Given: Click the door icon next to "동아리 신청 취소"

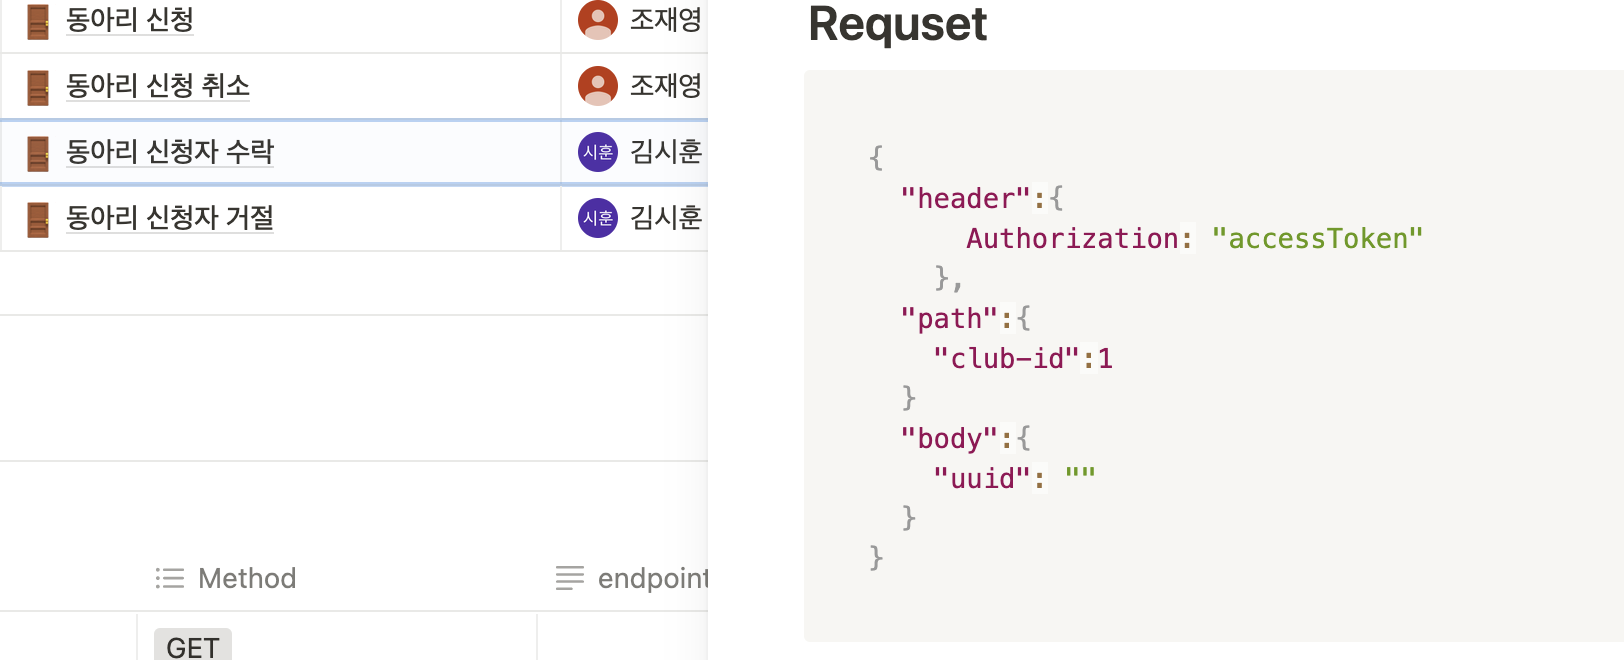Looking at the screenshot, I should pos(39,85).
